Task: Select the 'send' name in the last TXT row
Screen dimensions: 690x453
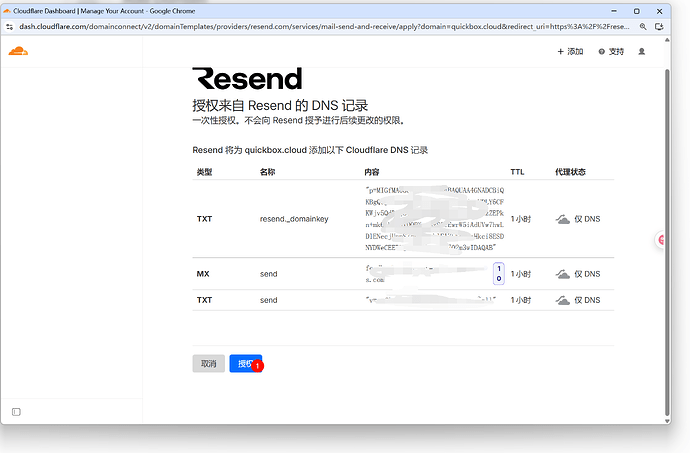Action: click(268, 300)
